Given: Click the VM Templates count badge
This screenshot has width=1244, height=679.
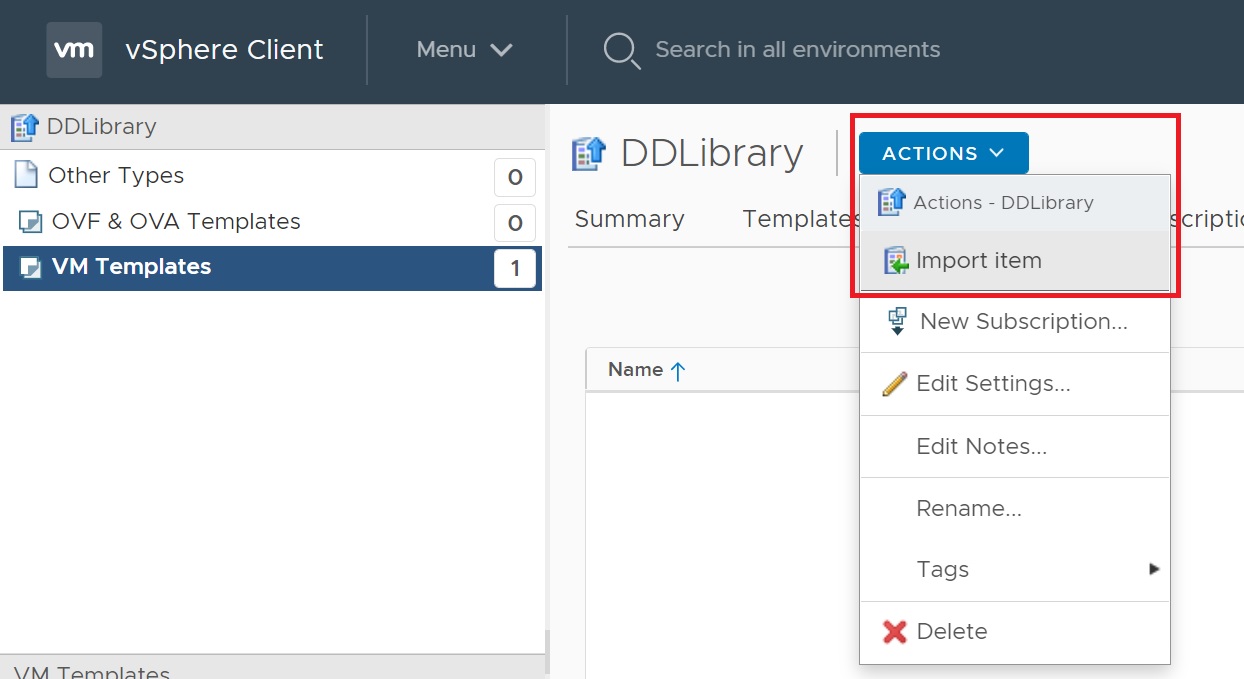Looking at the screenshot, I should point(514,268).
